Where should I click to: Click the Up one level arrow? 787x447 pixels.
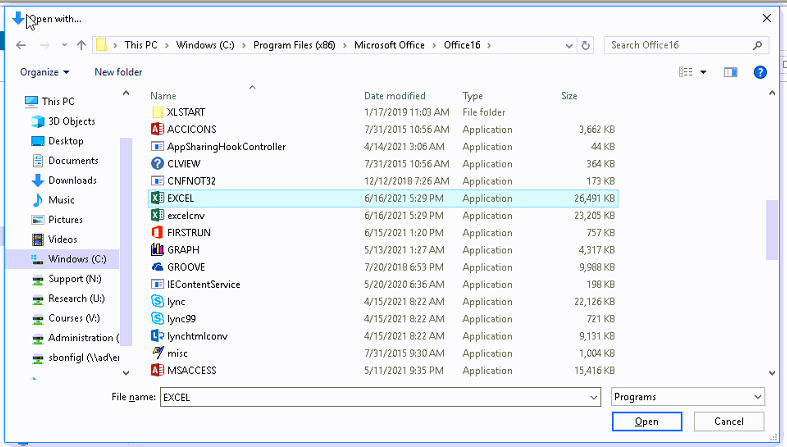(81, 45)
